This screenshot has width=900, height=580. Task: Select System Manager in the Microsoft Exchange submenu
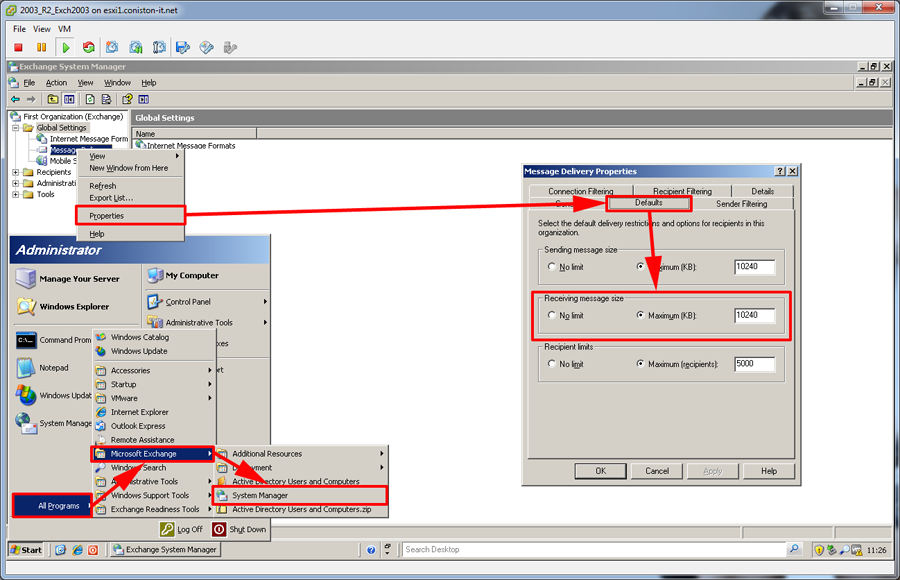pos(300,495)
